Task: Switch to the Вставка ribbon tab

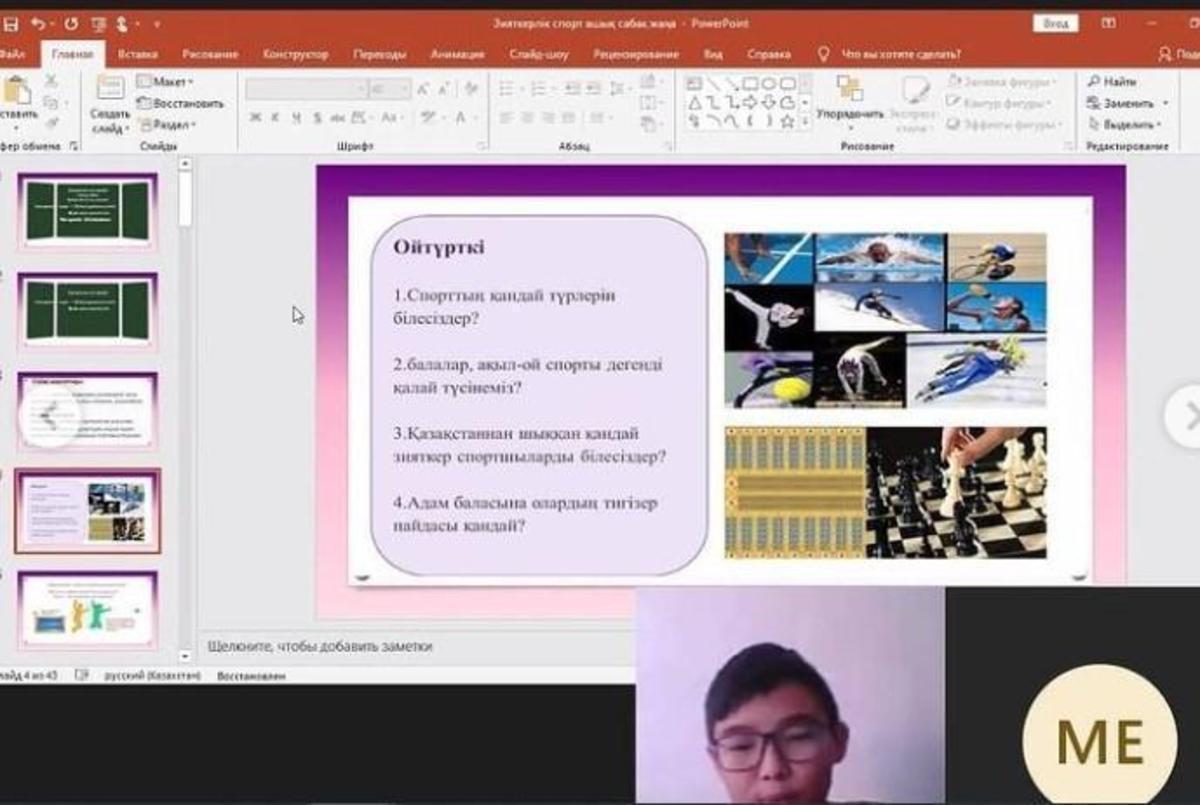Action: coord(137,54)
